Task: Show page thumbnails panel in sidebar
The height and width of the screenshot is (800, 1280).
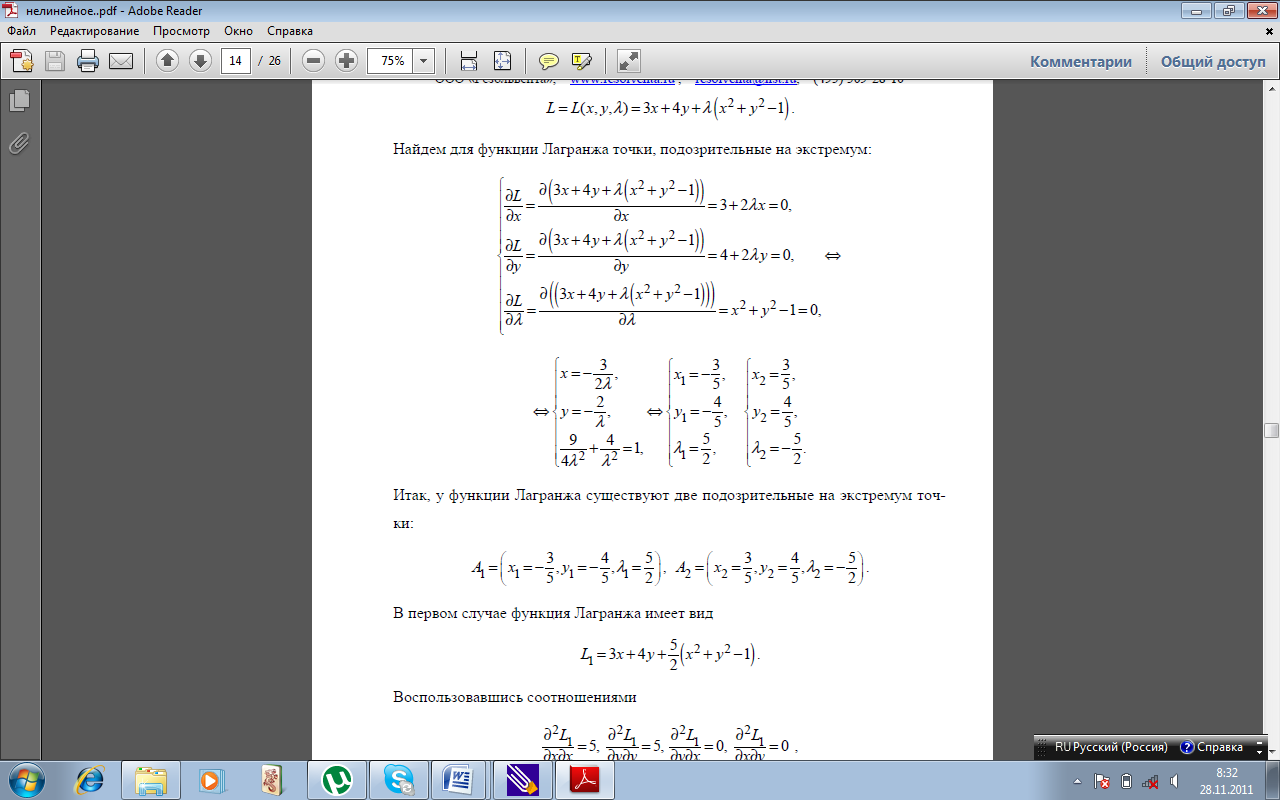Action: click(19, 100)
